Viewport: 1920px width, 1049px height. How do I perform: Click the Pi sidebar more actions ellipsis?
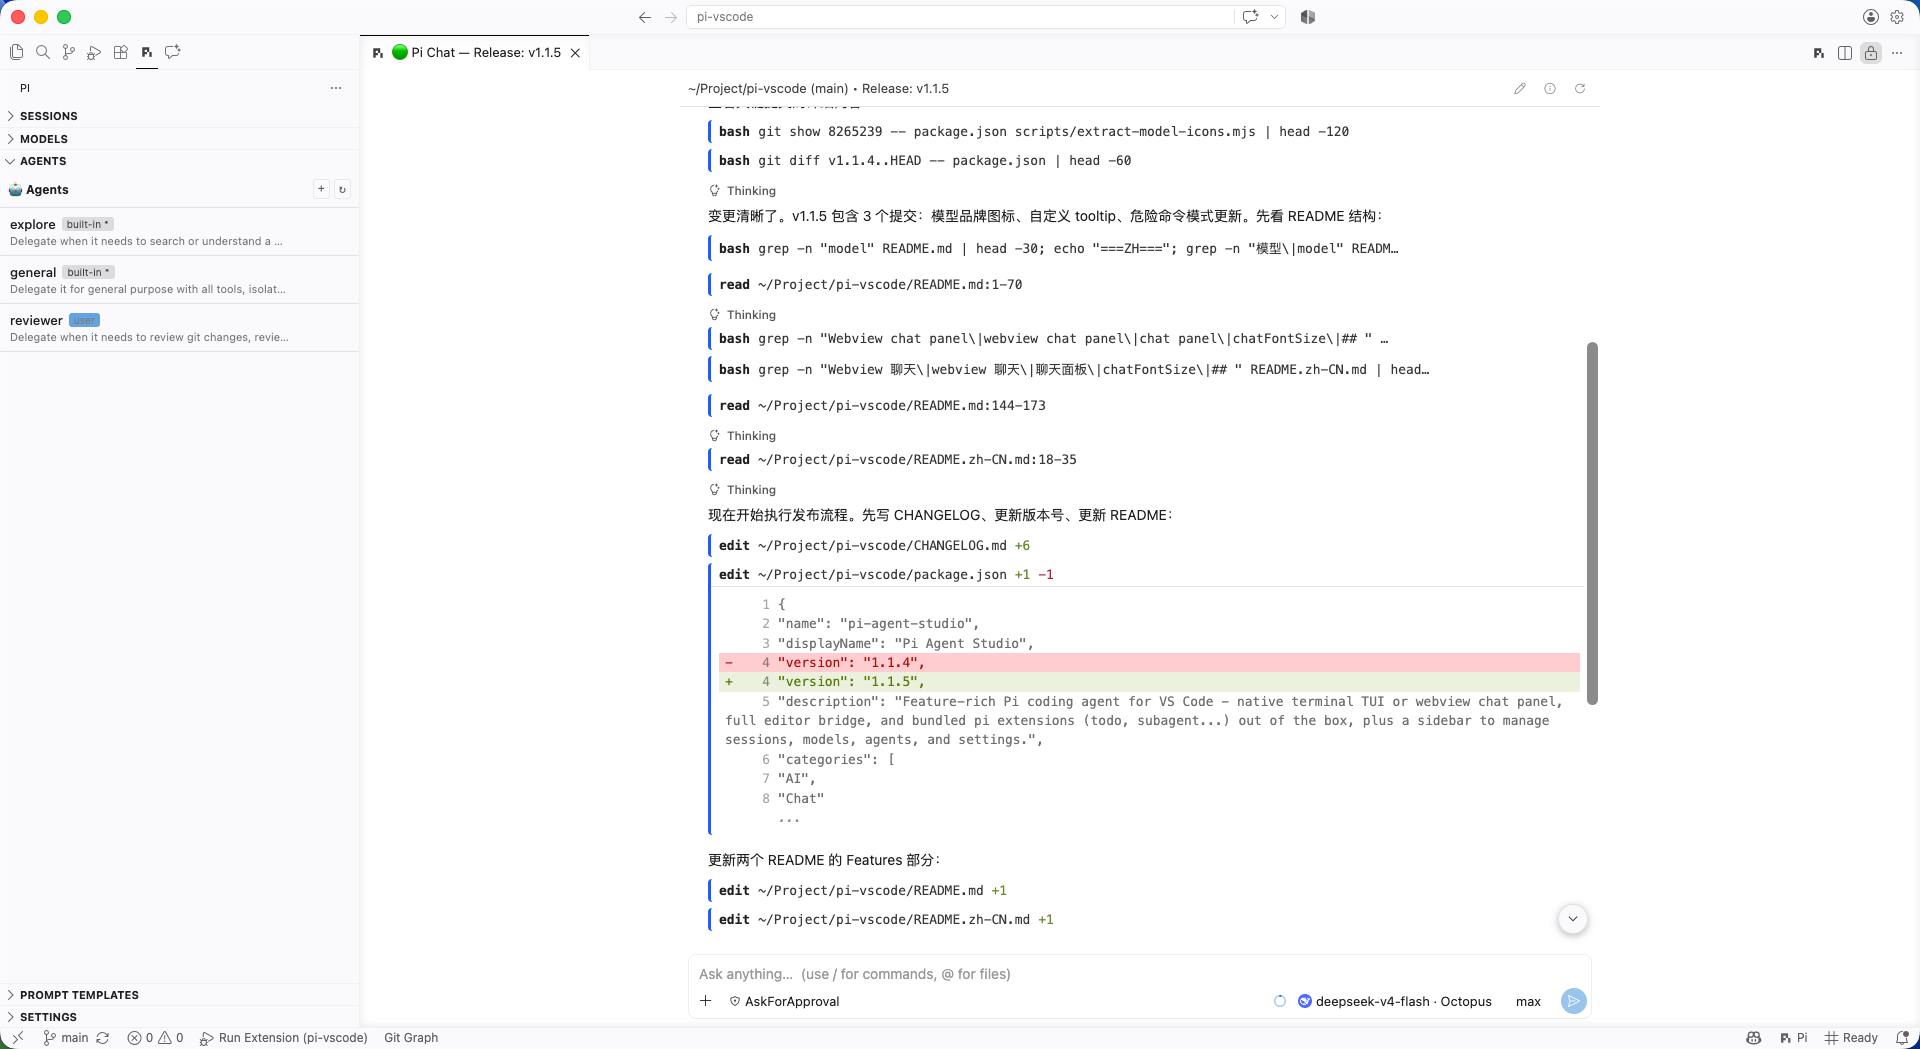pos(336,88)
